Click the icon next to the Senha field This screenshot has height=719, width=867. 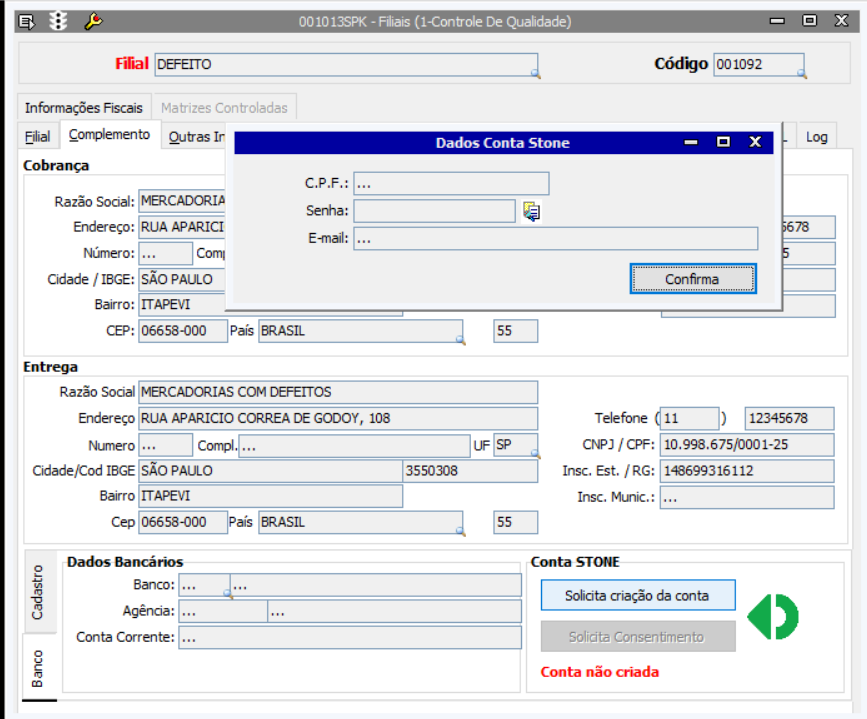point(531,211)
